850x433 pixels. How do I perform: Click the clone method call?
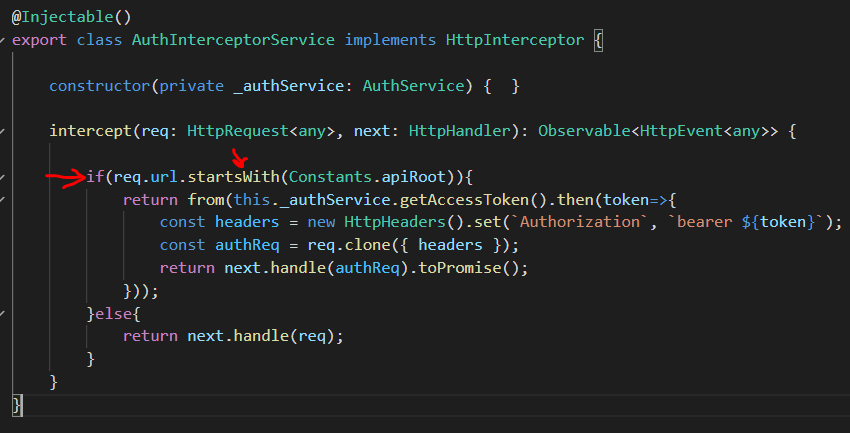coord(367,245)
